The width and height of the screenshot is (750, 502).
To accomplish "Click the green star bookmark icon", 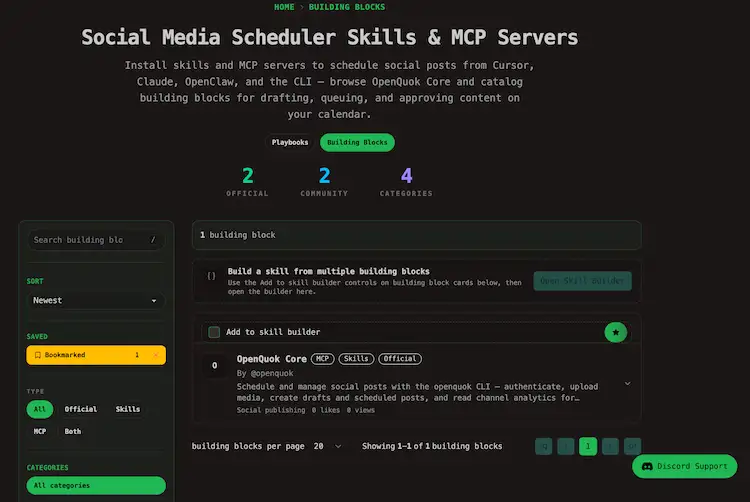I will point(616,332).
